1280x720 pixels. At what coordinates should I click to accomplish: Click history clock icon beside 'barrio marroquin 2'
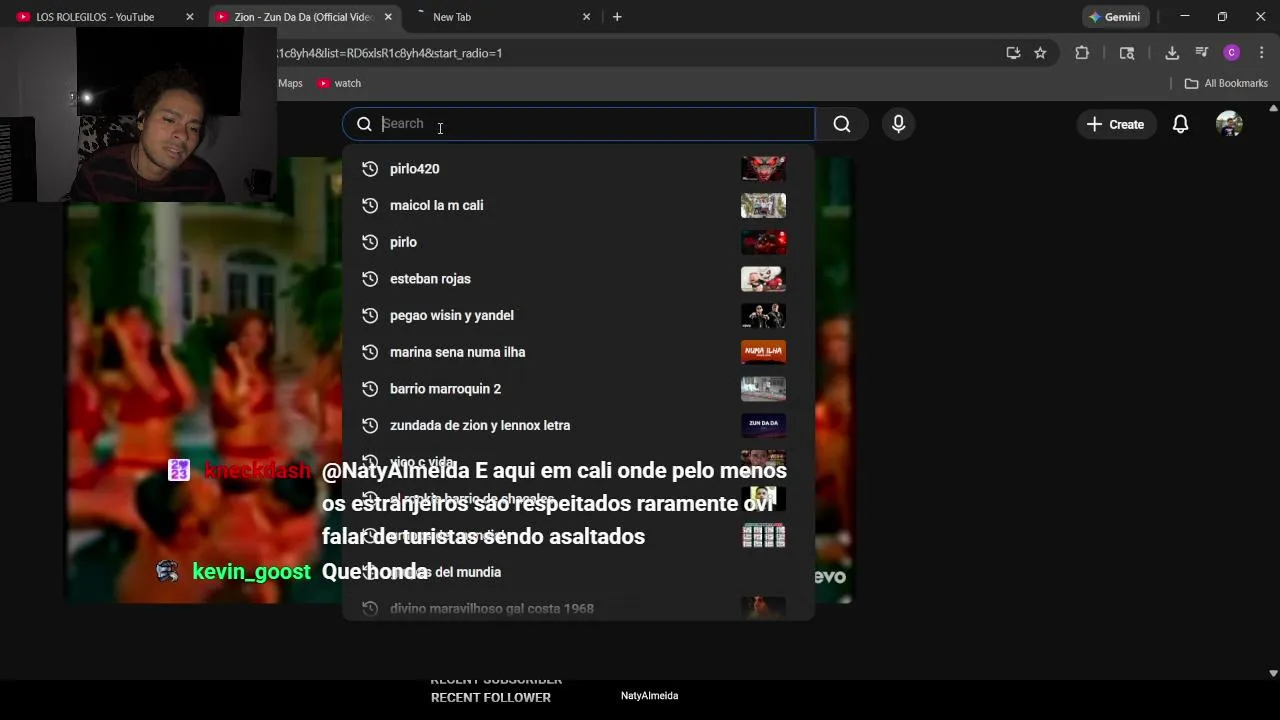click(x=370, y=389)
